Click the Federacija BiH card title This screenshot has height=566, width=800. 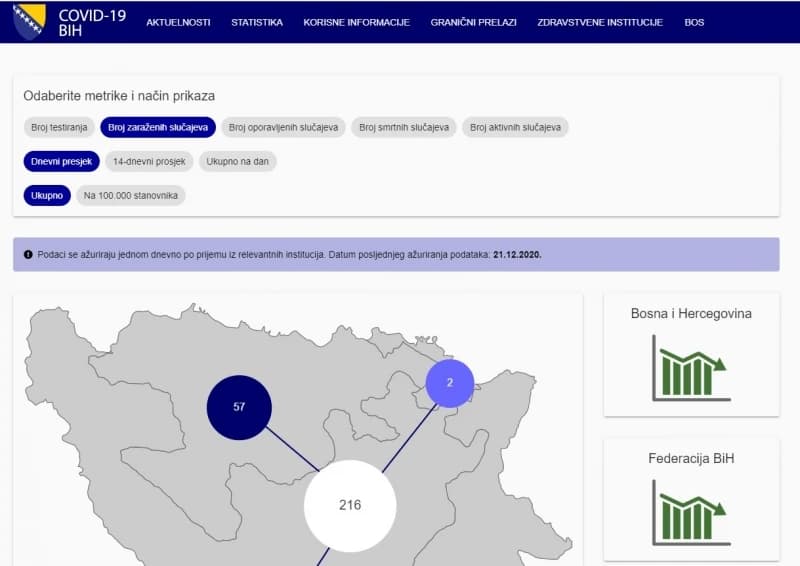coord(691,458)
